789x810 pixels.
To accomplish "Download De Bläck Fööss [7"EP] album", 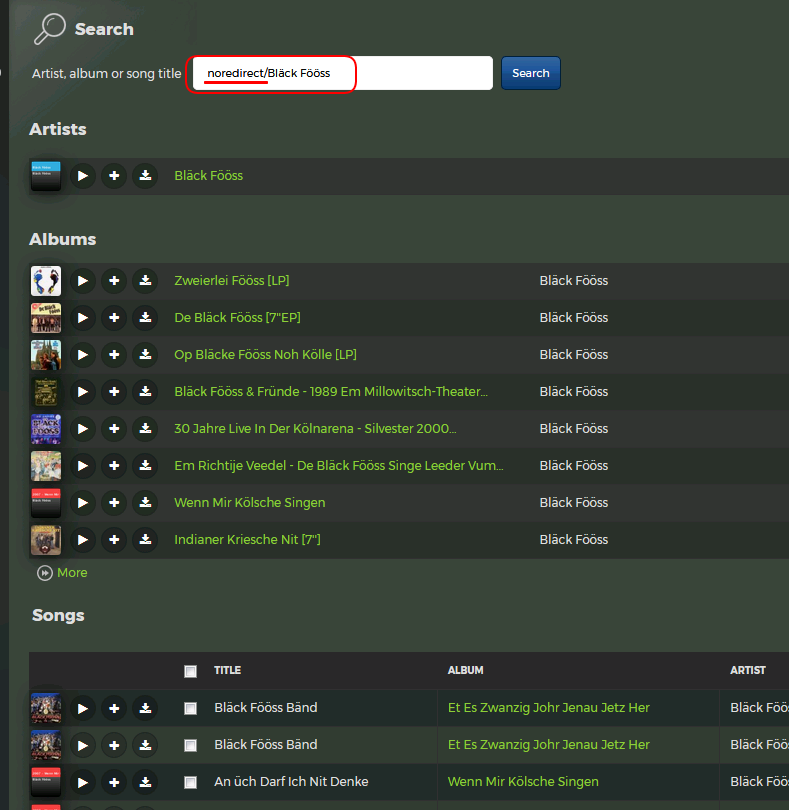I will pyautogui.click(x=145, y=318).
